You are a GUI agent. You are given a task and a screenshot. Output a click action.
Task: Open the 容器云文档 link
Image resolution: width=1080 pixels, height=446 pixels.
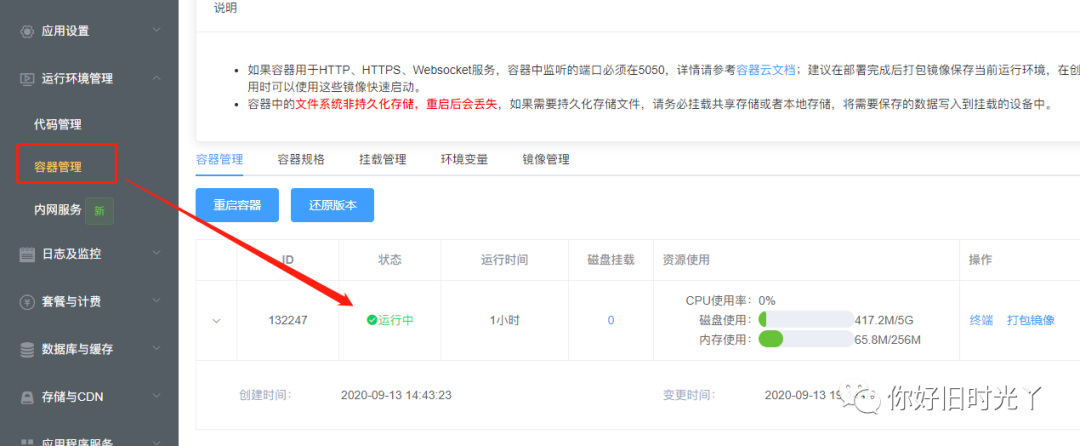(766, 70)
